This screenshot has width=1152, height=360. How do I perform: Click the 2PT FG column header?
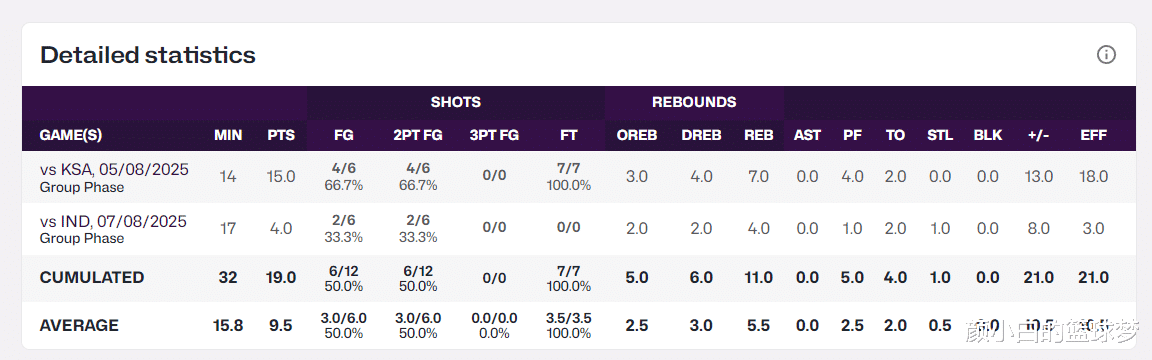417,135
